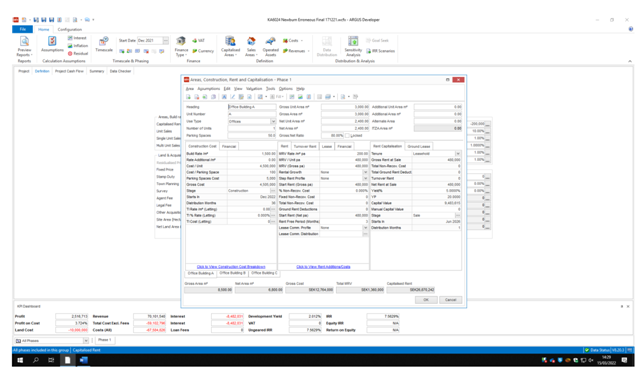644x379 pixels.
Task: Click the printer icon in dialog toolbar
Action: pos(328,97)
